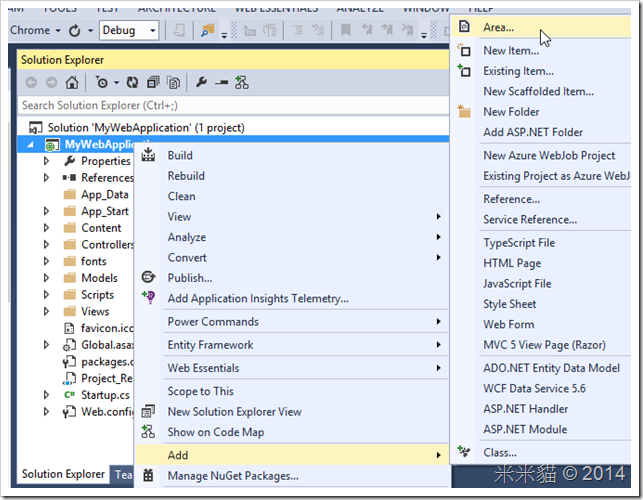643x500 pixels.
Task: Open the View submenu
Action: [292, 217]
